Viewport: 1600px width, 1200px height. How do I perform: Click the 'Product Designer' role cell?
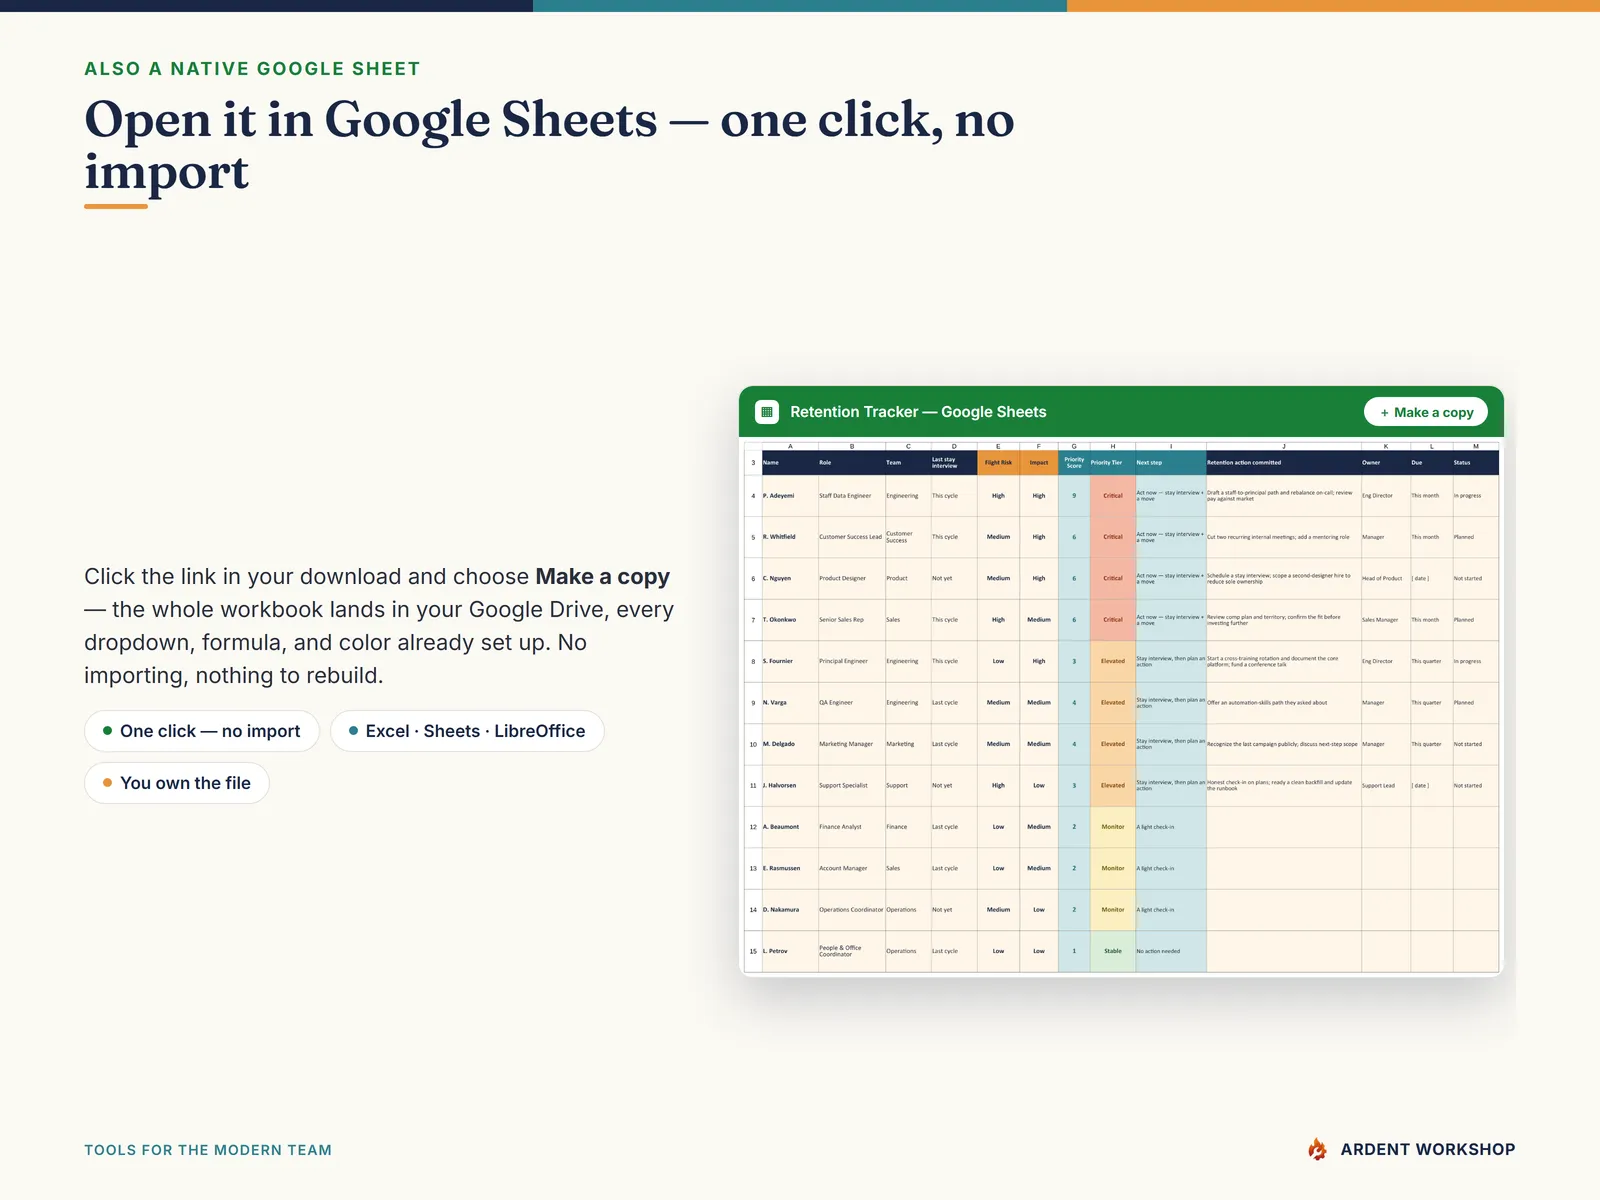pyautogui.click(x=851, y=578)
